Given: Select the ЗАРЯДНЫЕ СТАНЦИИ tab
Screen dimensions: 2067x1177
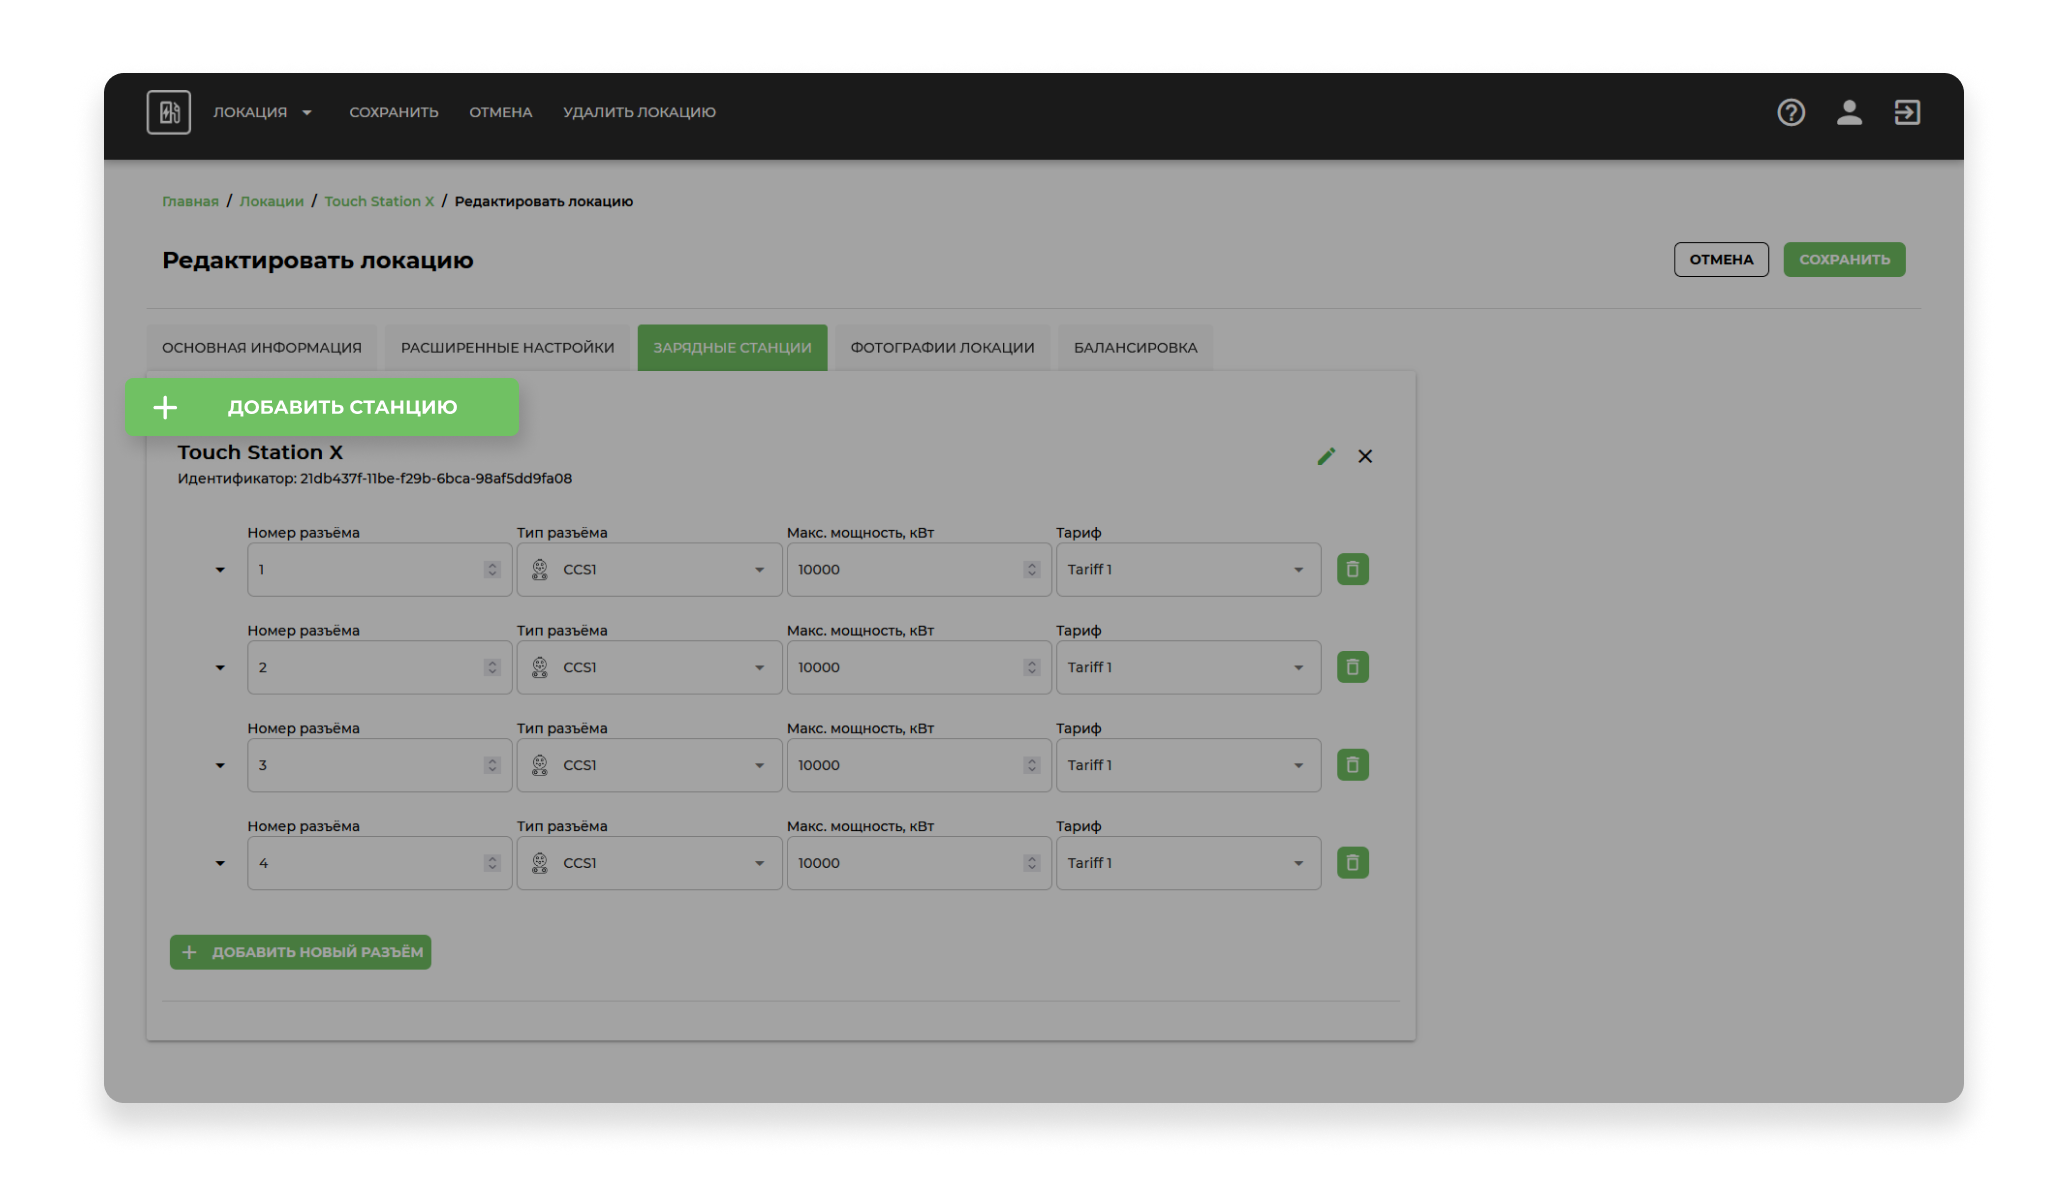Looking at the screenshot, I should click(x=733, y=348).
